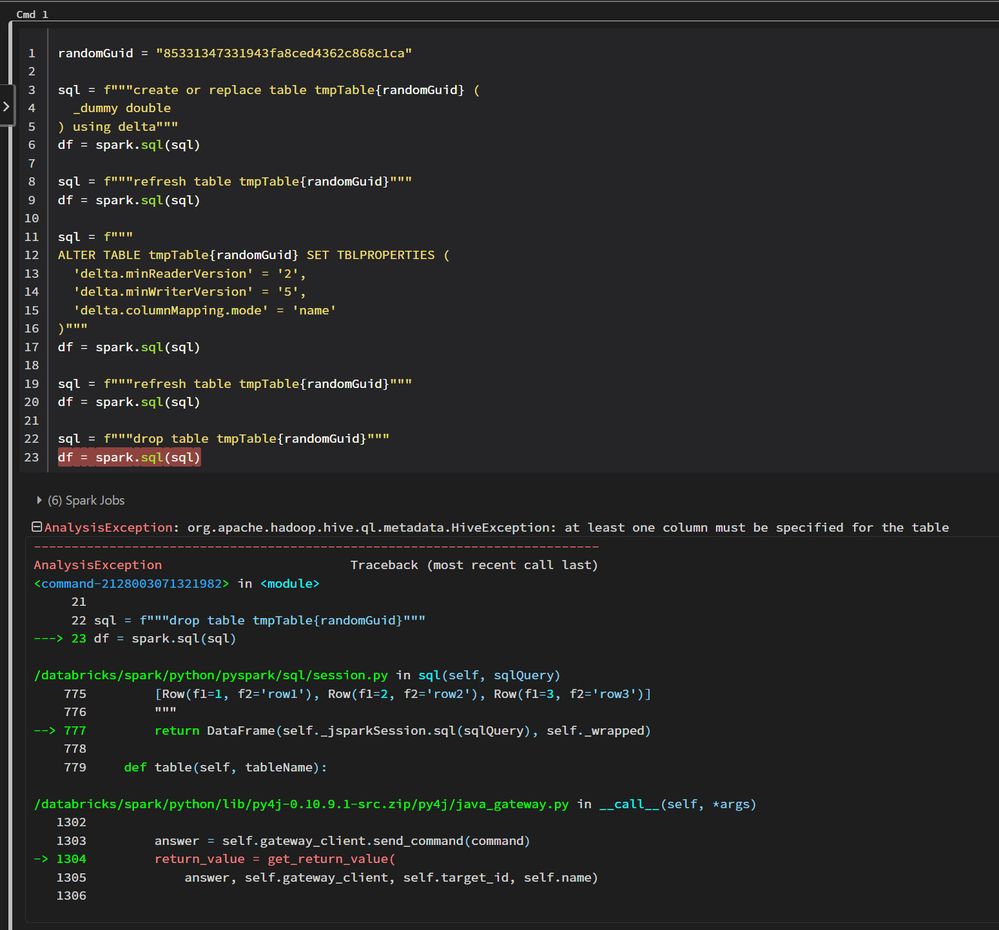Click the red highlighted code on line 23
Image resolution: width=999 pixels, height=930 pixels.
click(x=129, y=457)
